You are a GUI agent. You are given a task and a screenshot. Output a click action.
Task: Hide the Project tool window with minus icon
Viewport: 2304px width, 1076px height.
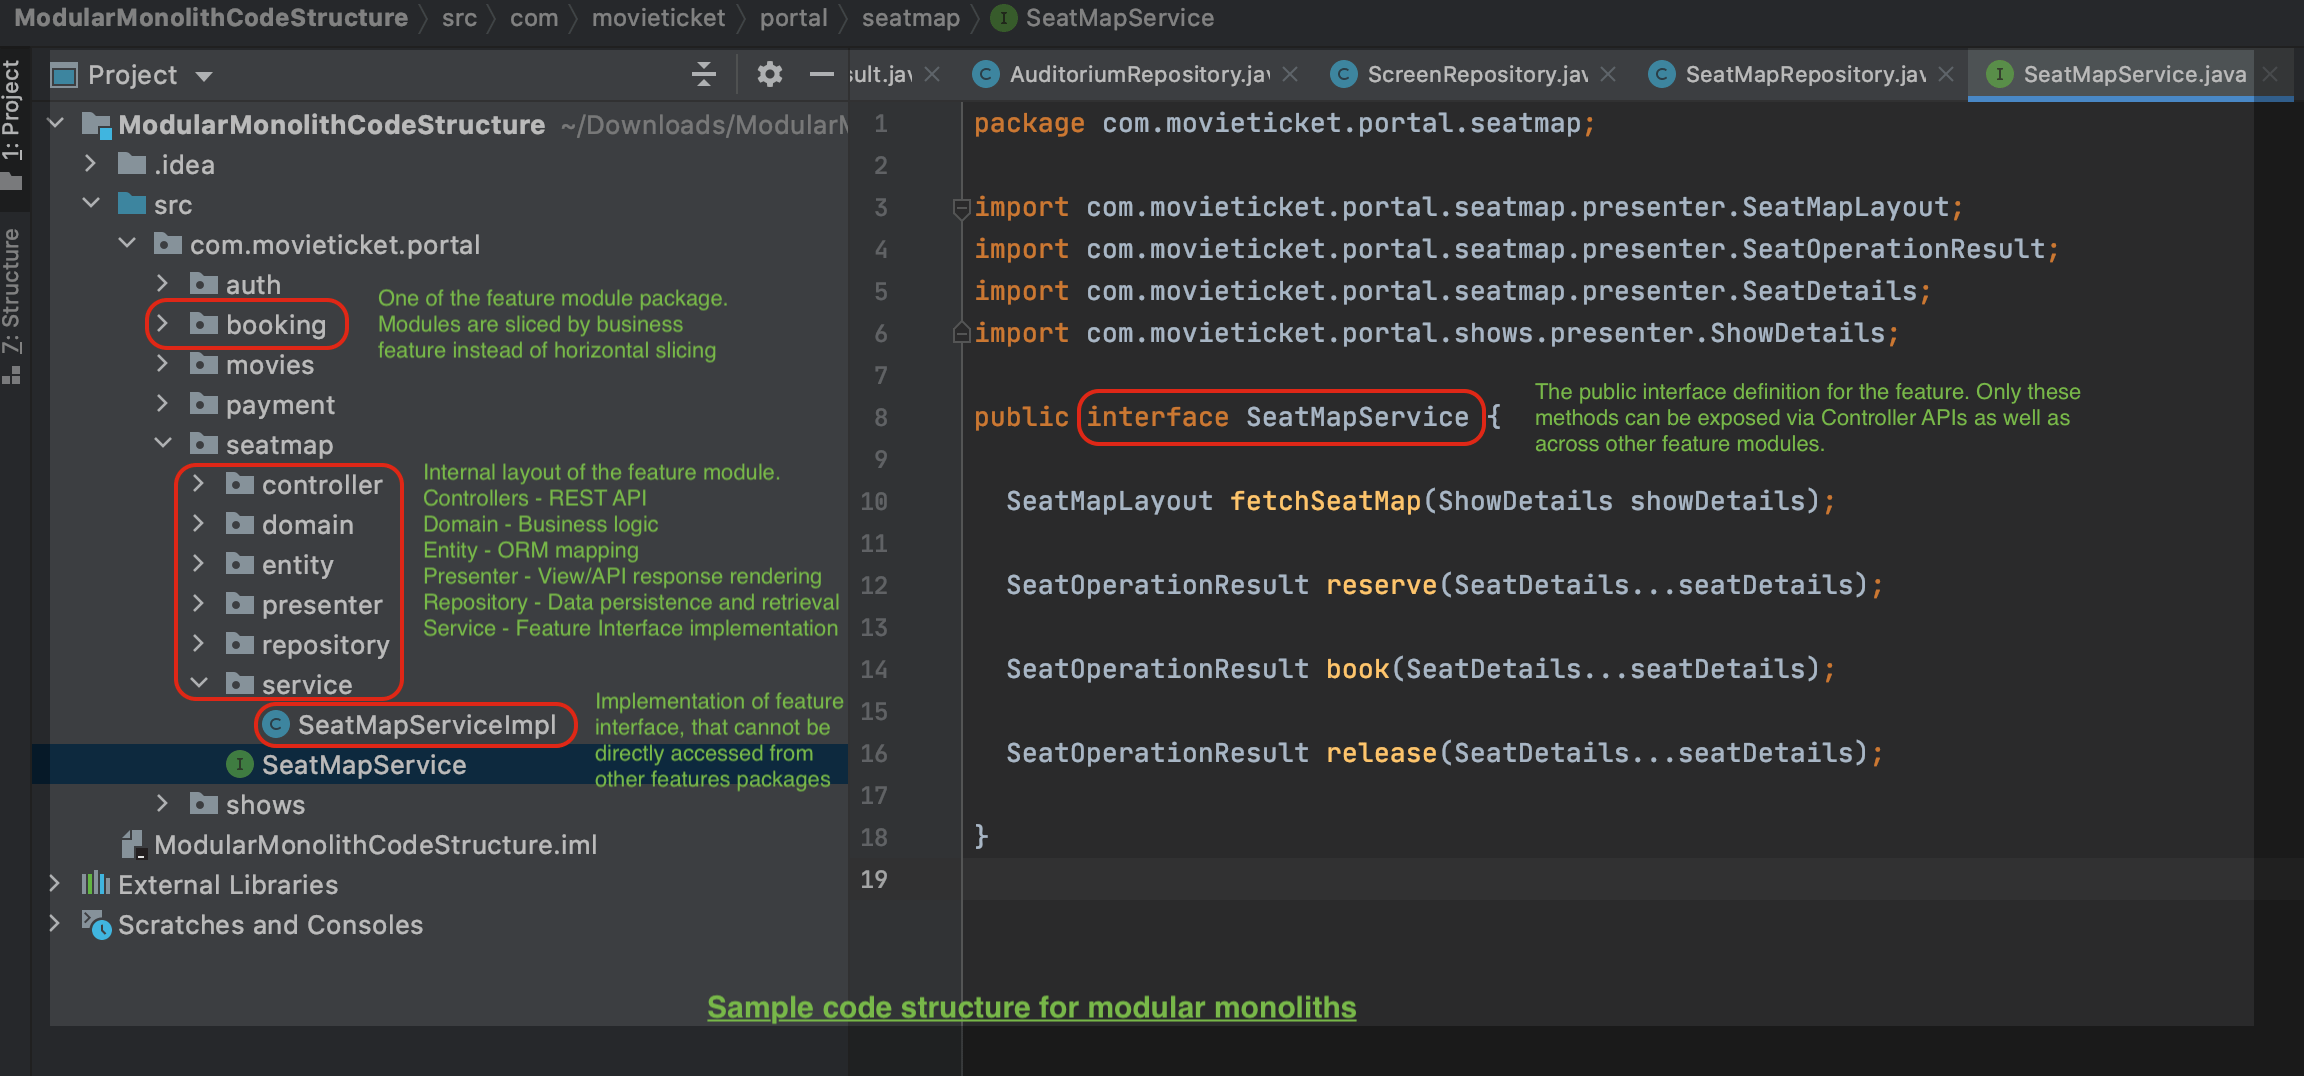pyautogui.click(x=821, y=74)
